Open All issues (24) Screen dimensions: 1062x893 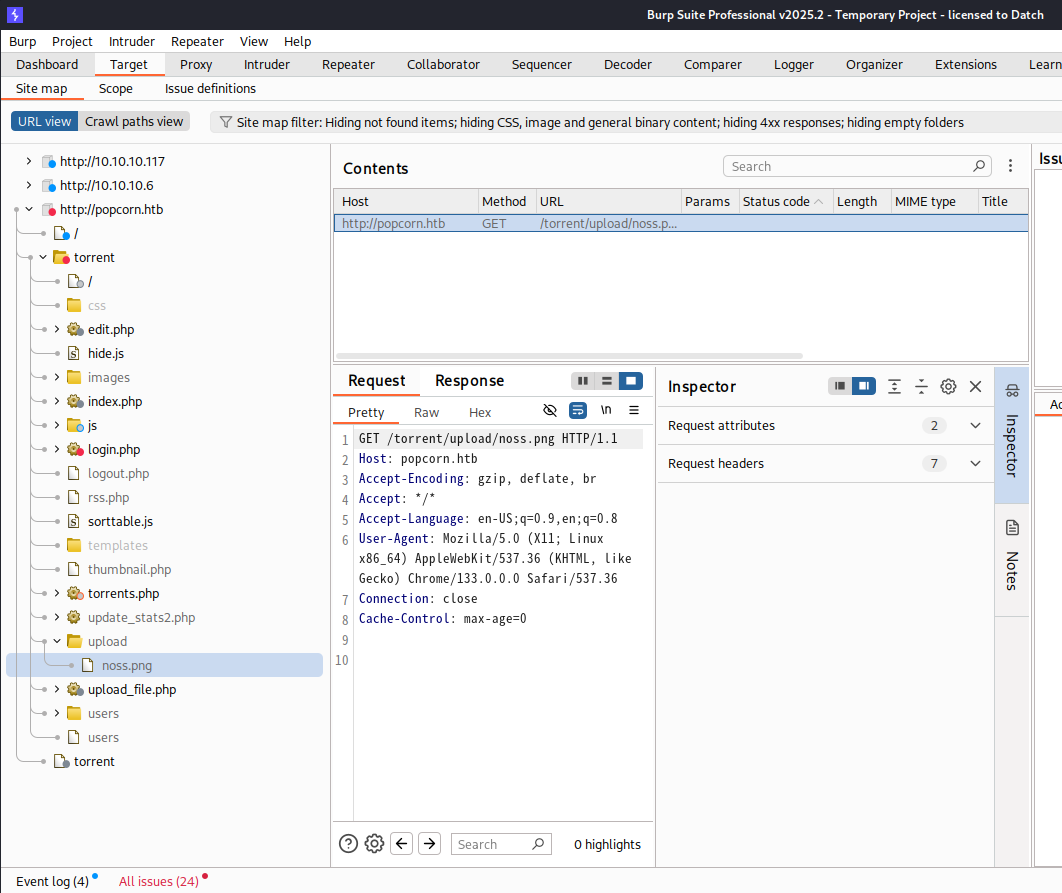(158, 881)
